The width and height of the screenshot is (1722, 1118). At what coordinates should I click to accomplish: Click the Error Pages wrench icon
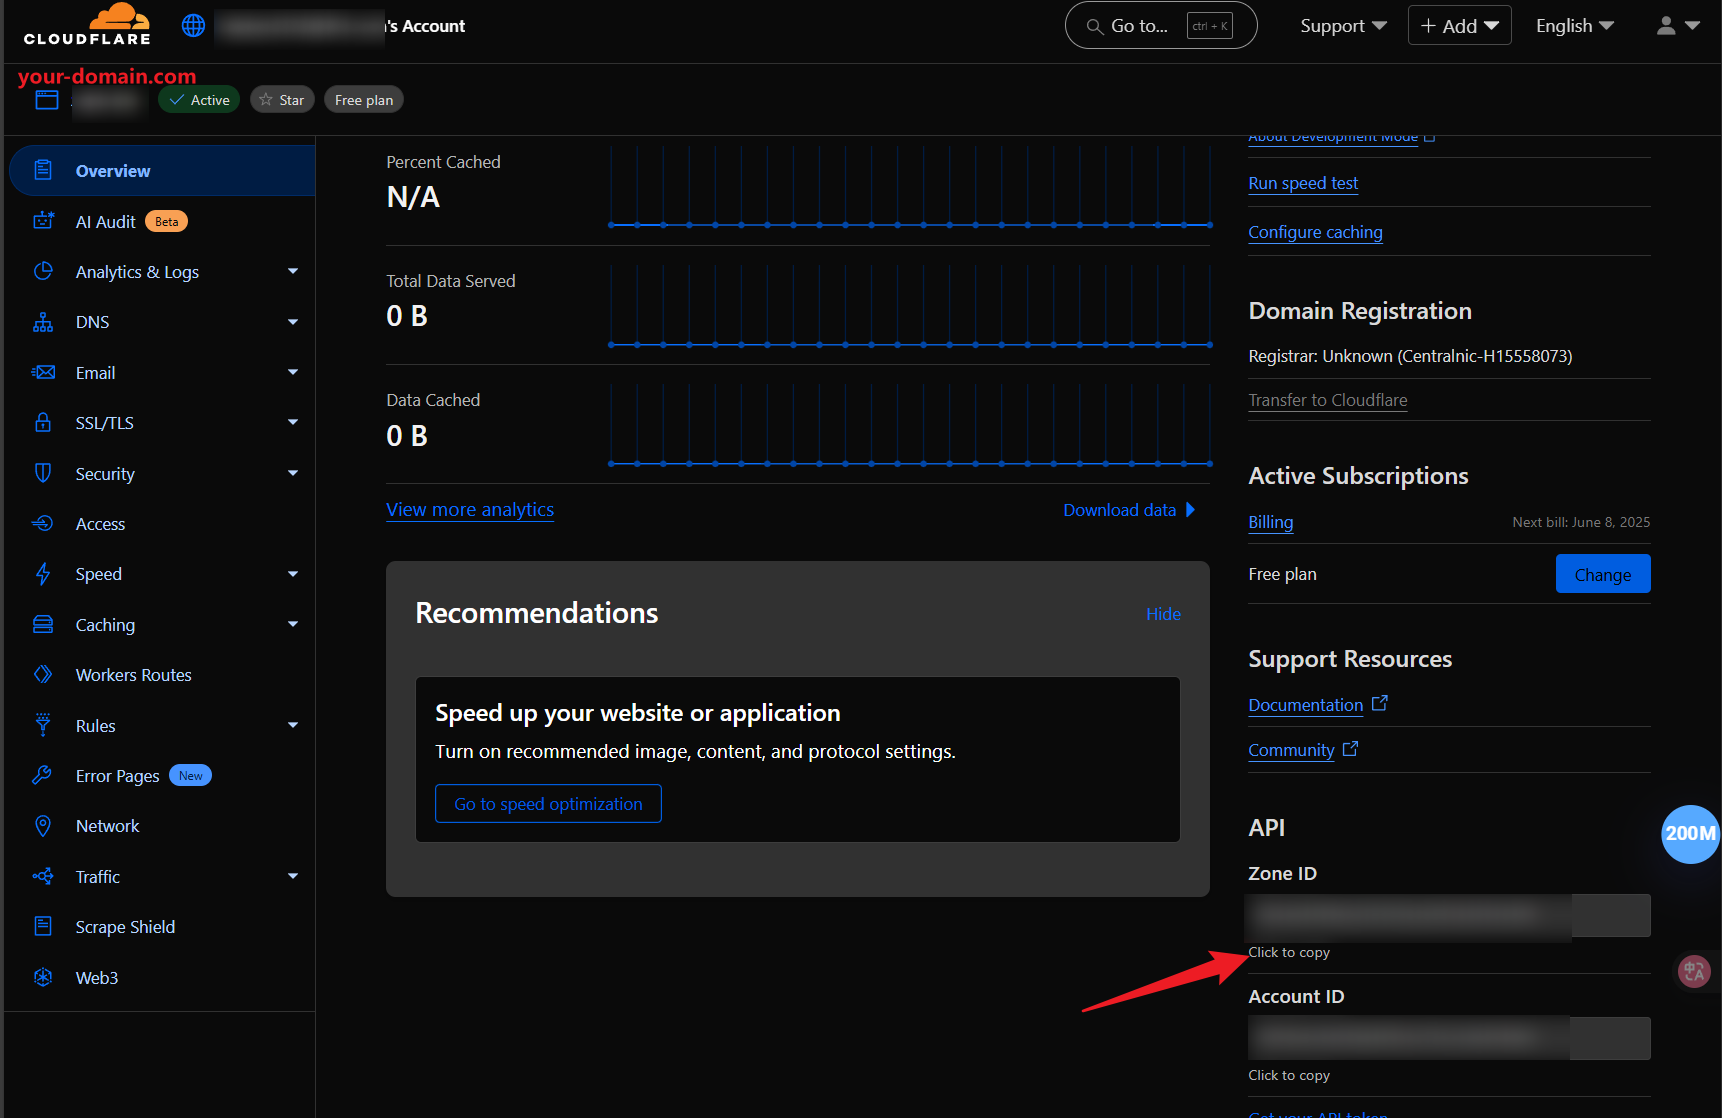tap(42, 775)
